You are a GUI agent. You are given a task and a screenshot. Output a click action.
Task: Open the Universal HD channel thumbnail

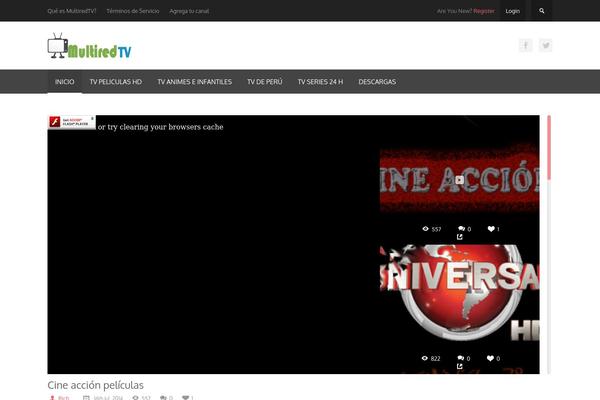pos(460,293)
